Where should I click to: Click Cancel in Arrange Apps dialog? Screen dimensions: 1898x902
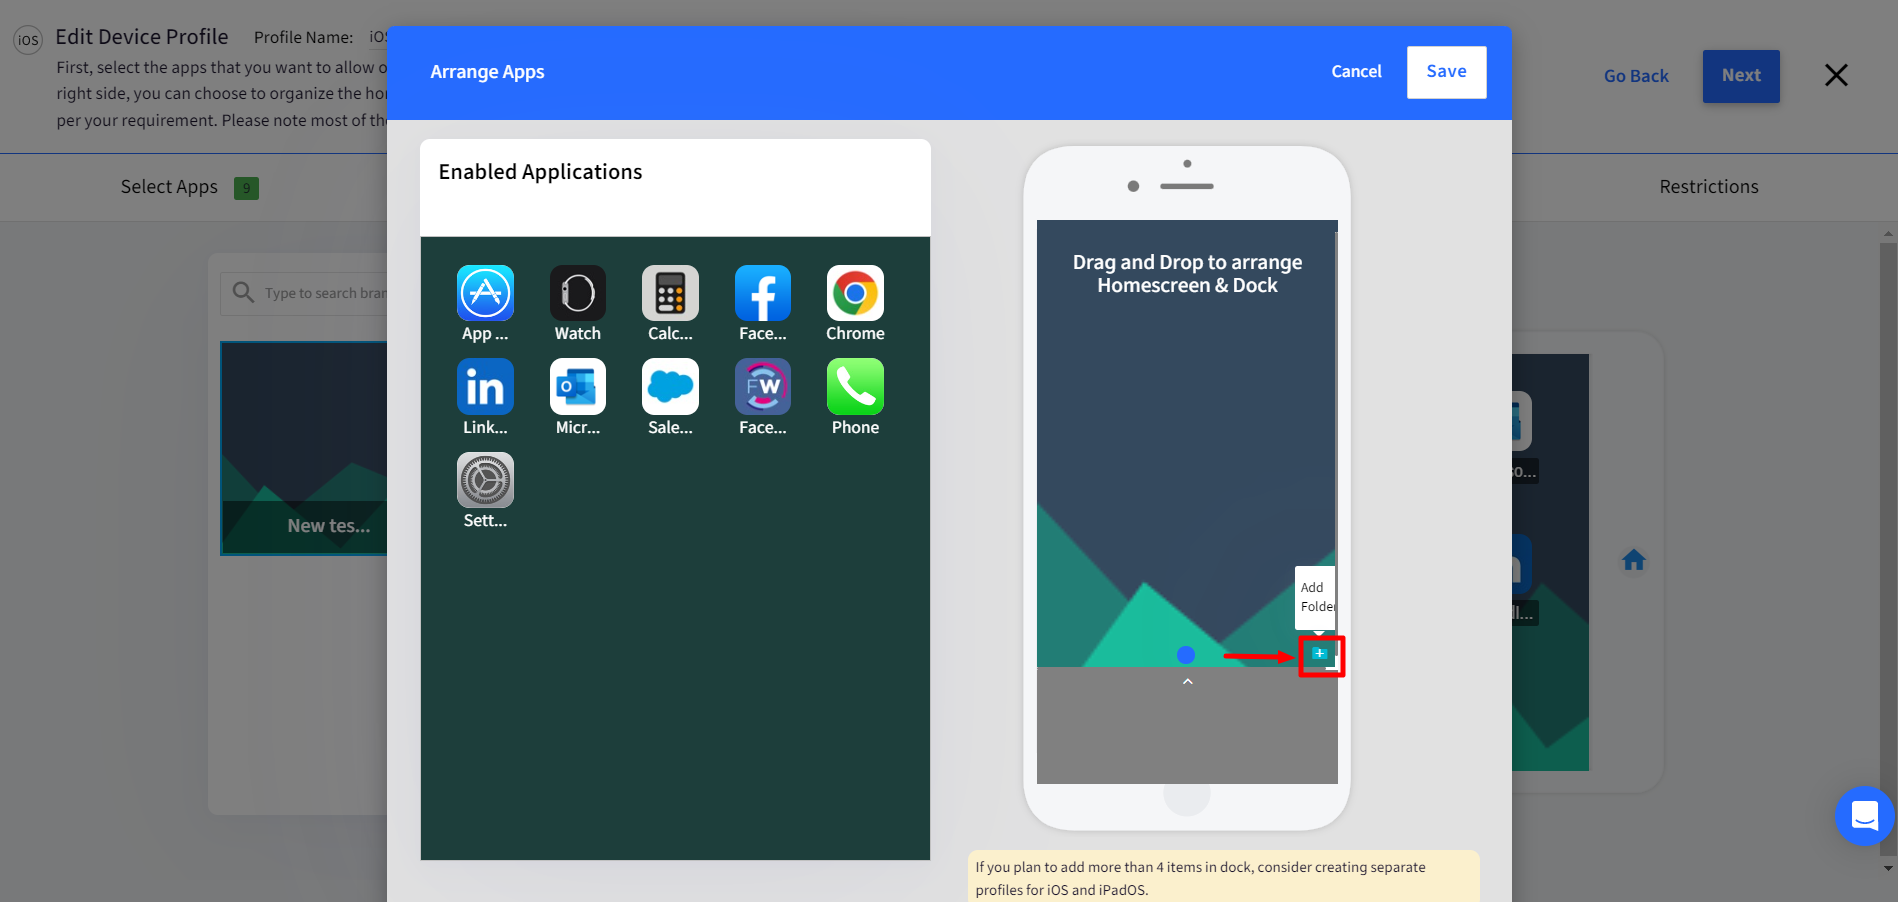click(x=1356, y=72)
